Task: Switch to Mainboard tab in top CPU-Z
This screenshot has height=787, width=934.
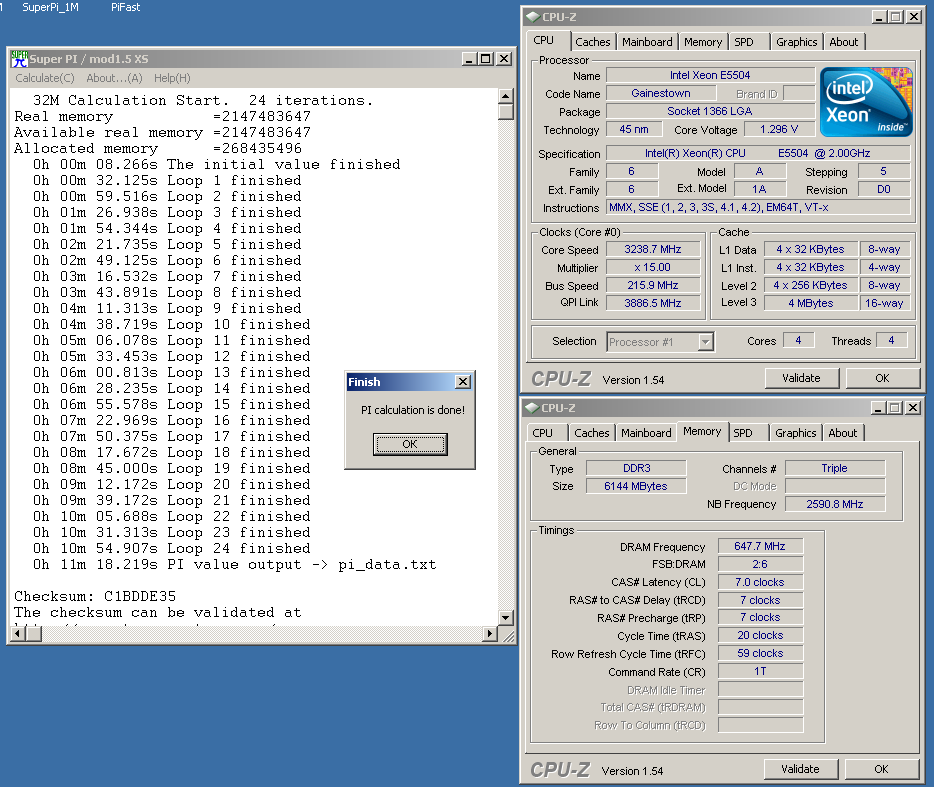Action: (647, 42)
